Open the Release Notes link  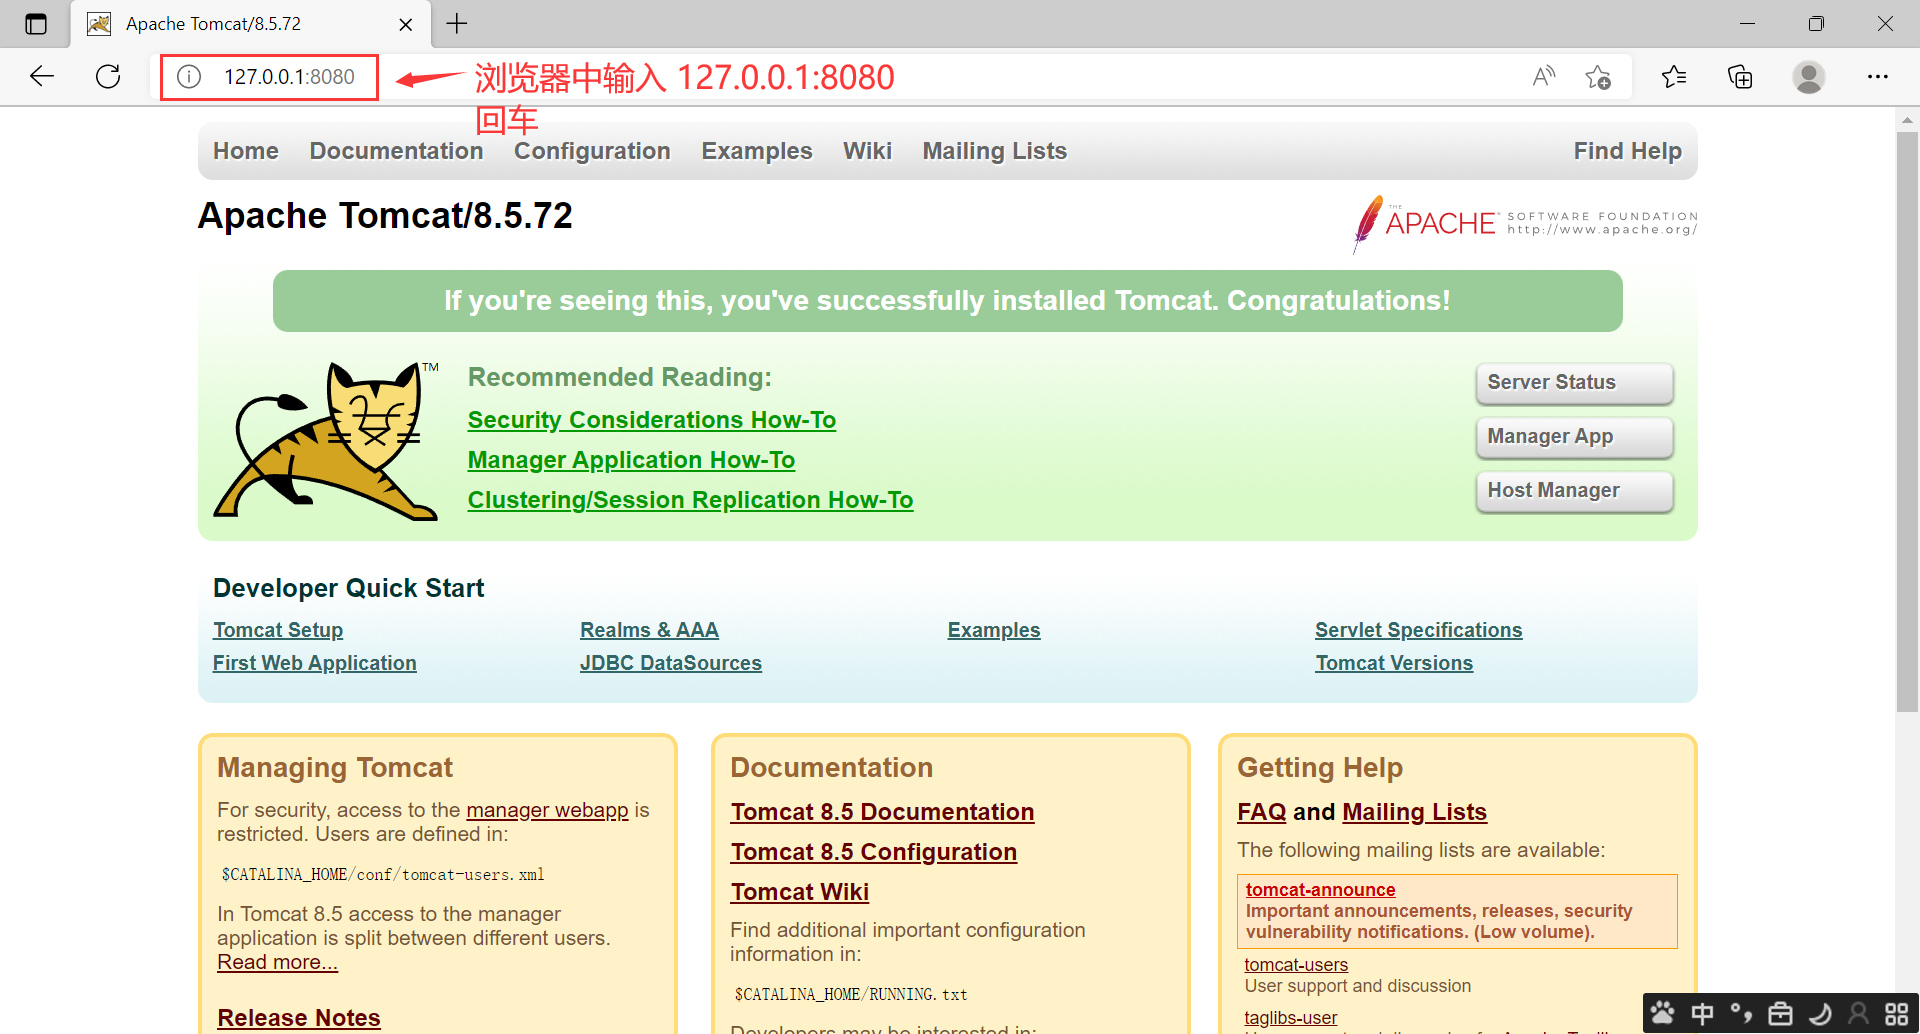(x=299, y=1017)
